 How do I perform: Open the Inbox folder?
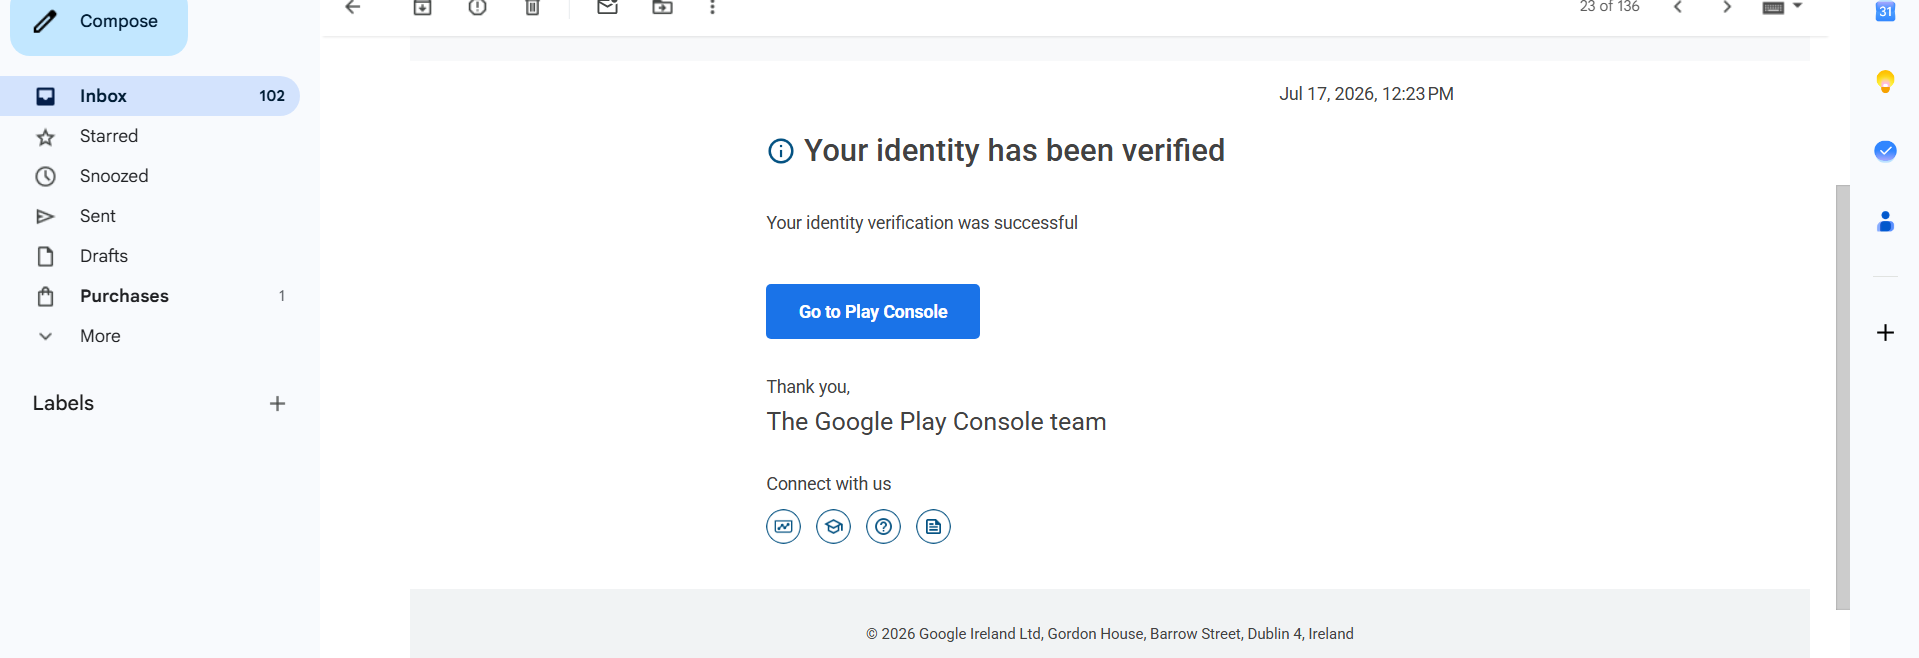(x=150, y=96)
